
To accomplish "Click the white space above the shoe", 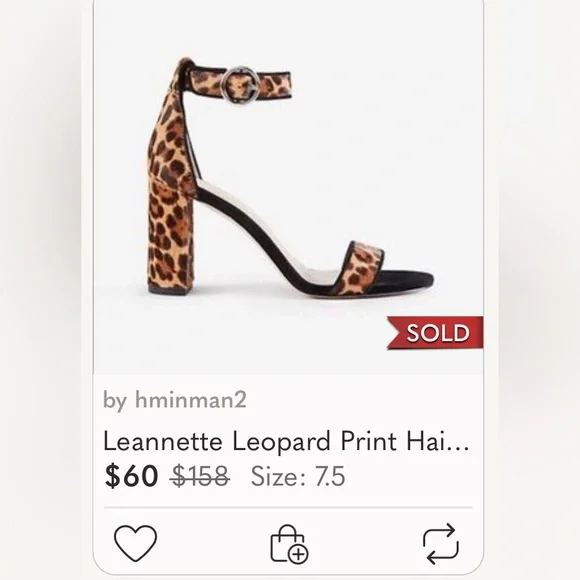I will click(289, 30).
